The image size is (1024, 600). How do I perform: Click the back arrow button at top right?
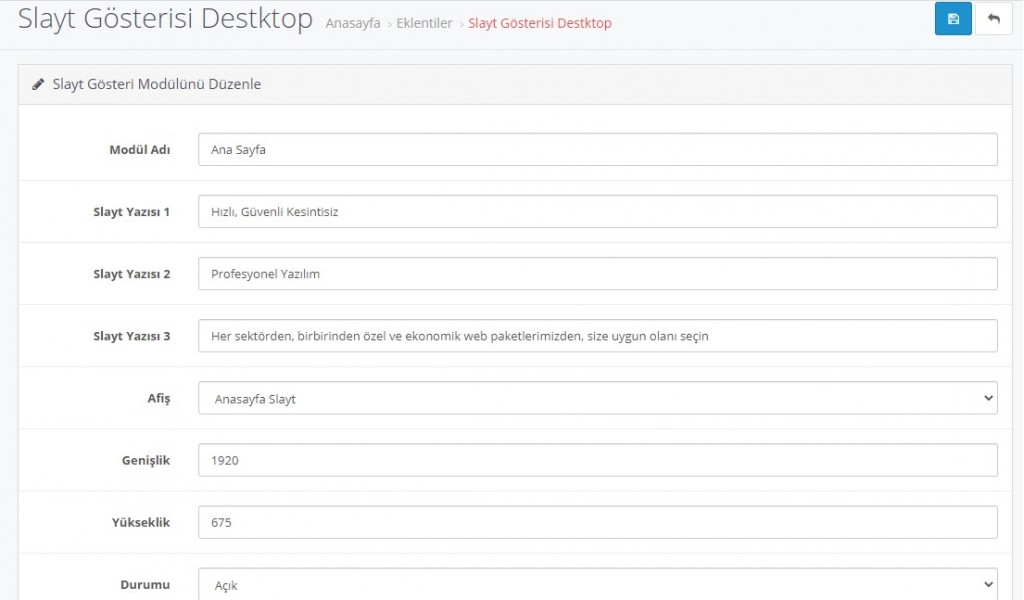[x=993, y=19]
